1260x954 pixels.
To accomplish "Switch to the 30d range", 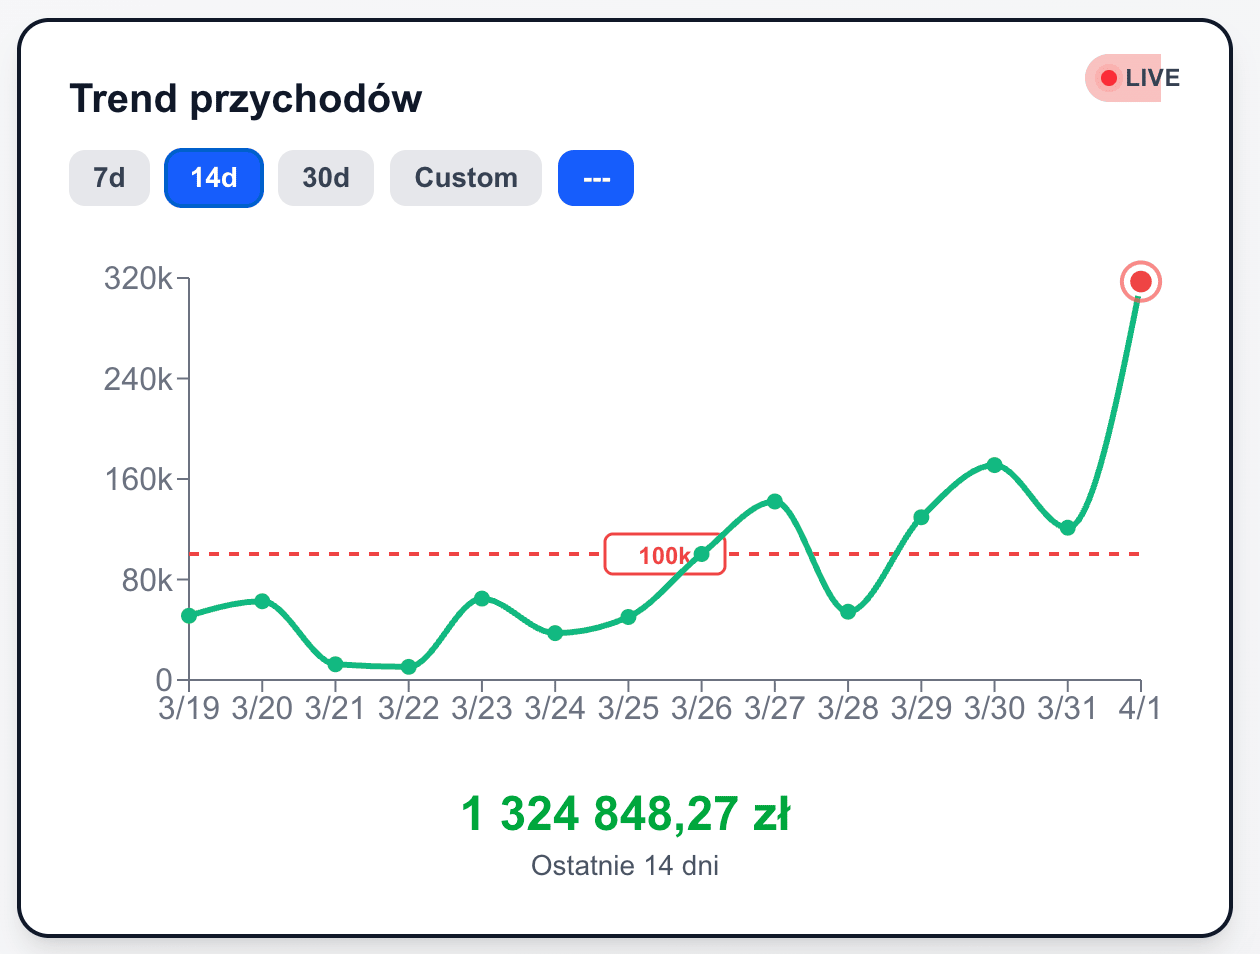I will [326, 178].
